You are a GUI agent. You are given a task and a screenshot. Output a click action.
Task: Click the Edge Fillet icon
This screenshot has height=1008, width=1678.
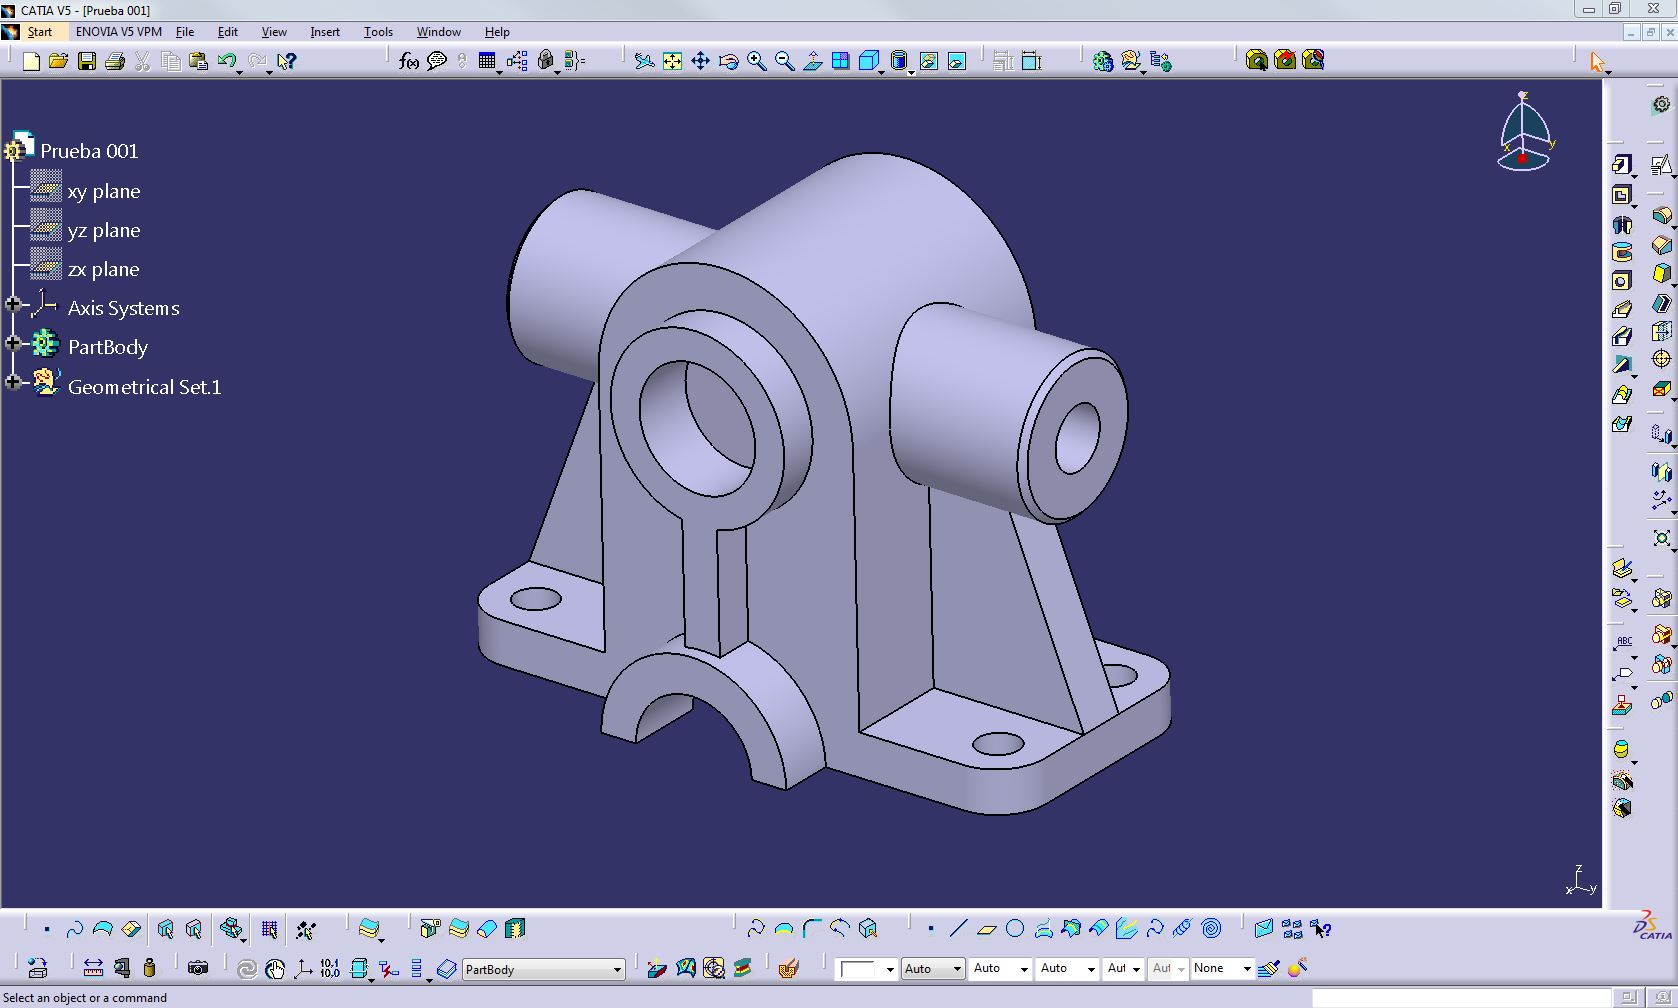pyautogui.click(x=1662, y=216)
